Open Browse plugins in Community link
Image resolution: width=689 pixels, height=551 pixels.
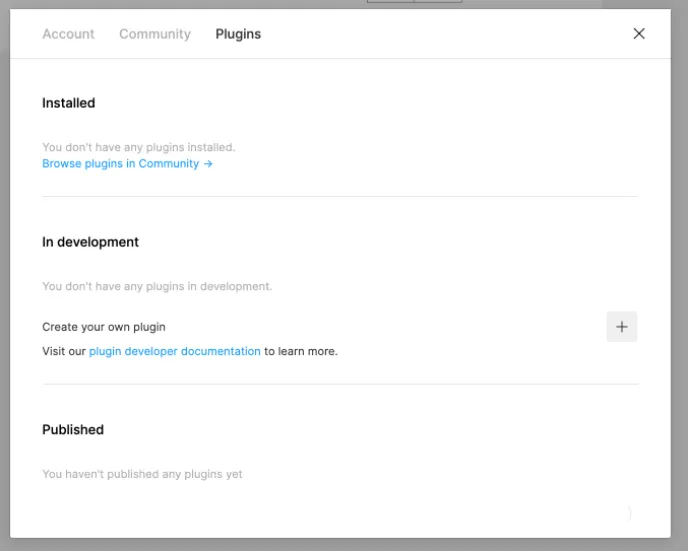pos(120,164)
